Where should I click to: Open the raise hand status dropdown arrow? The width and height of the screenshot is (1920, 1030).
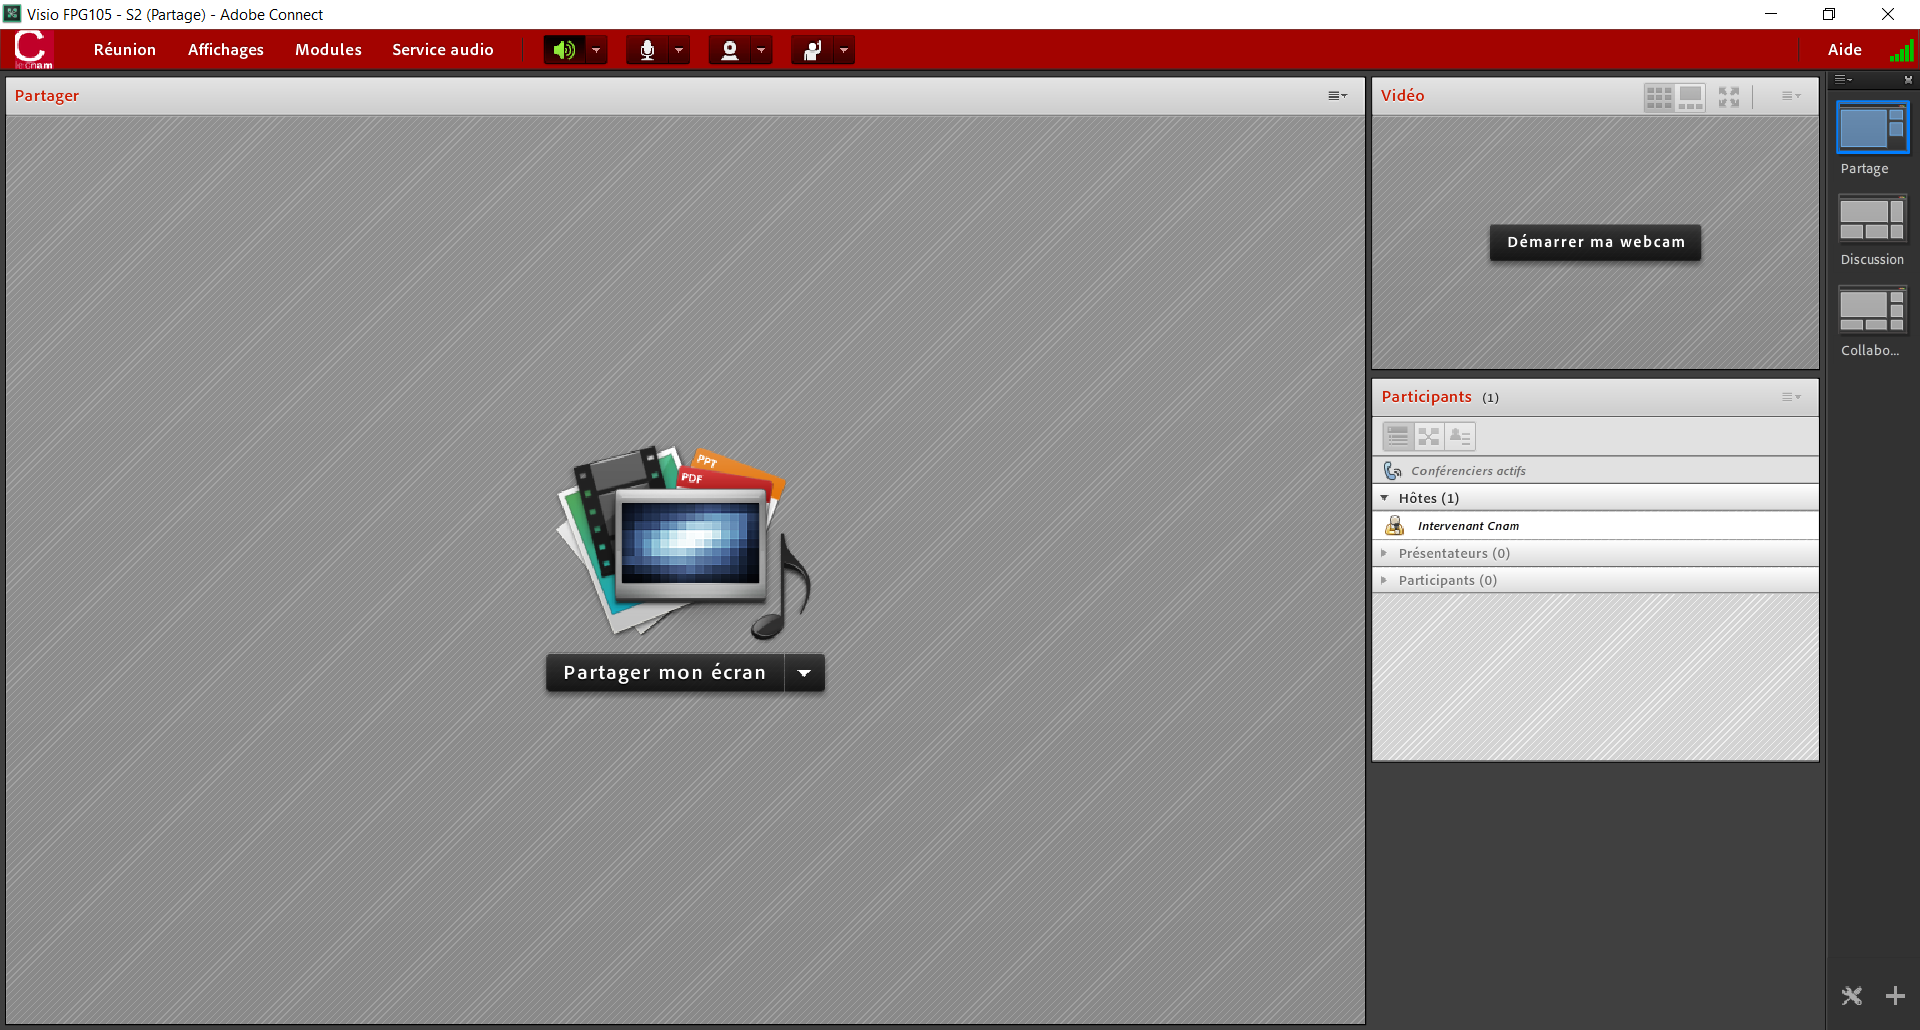coord(844,50)
